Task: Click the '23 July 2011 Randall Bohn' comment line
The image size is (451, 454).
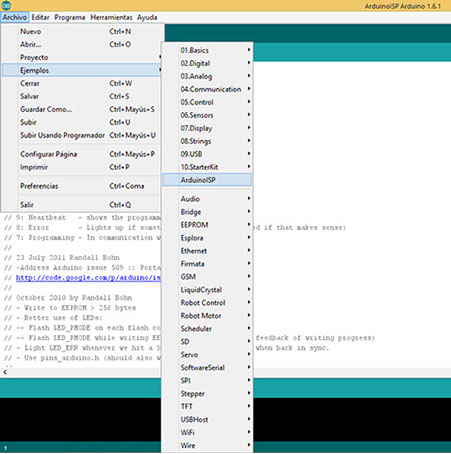Action: pyautogui.click(x=62, y=258)
